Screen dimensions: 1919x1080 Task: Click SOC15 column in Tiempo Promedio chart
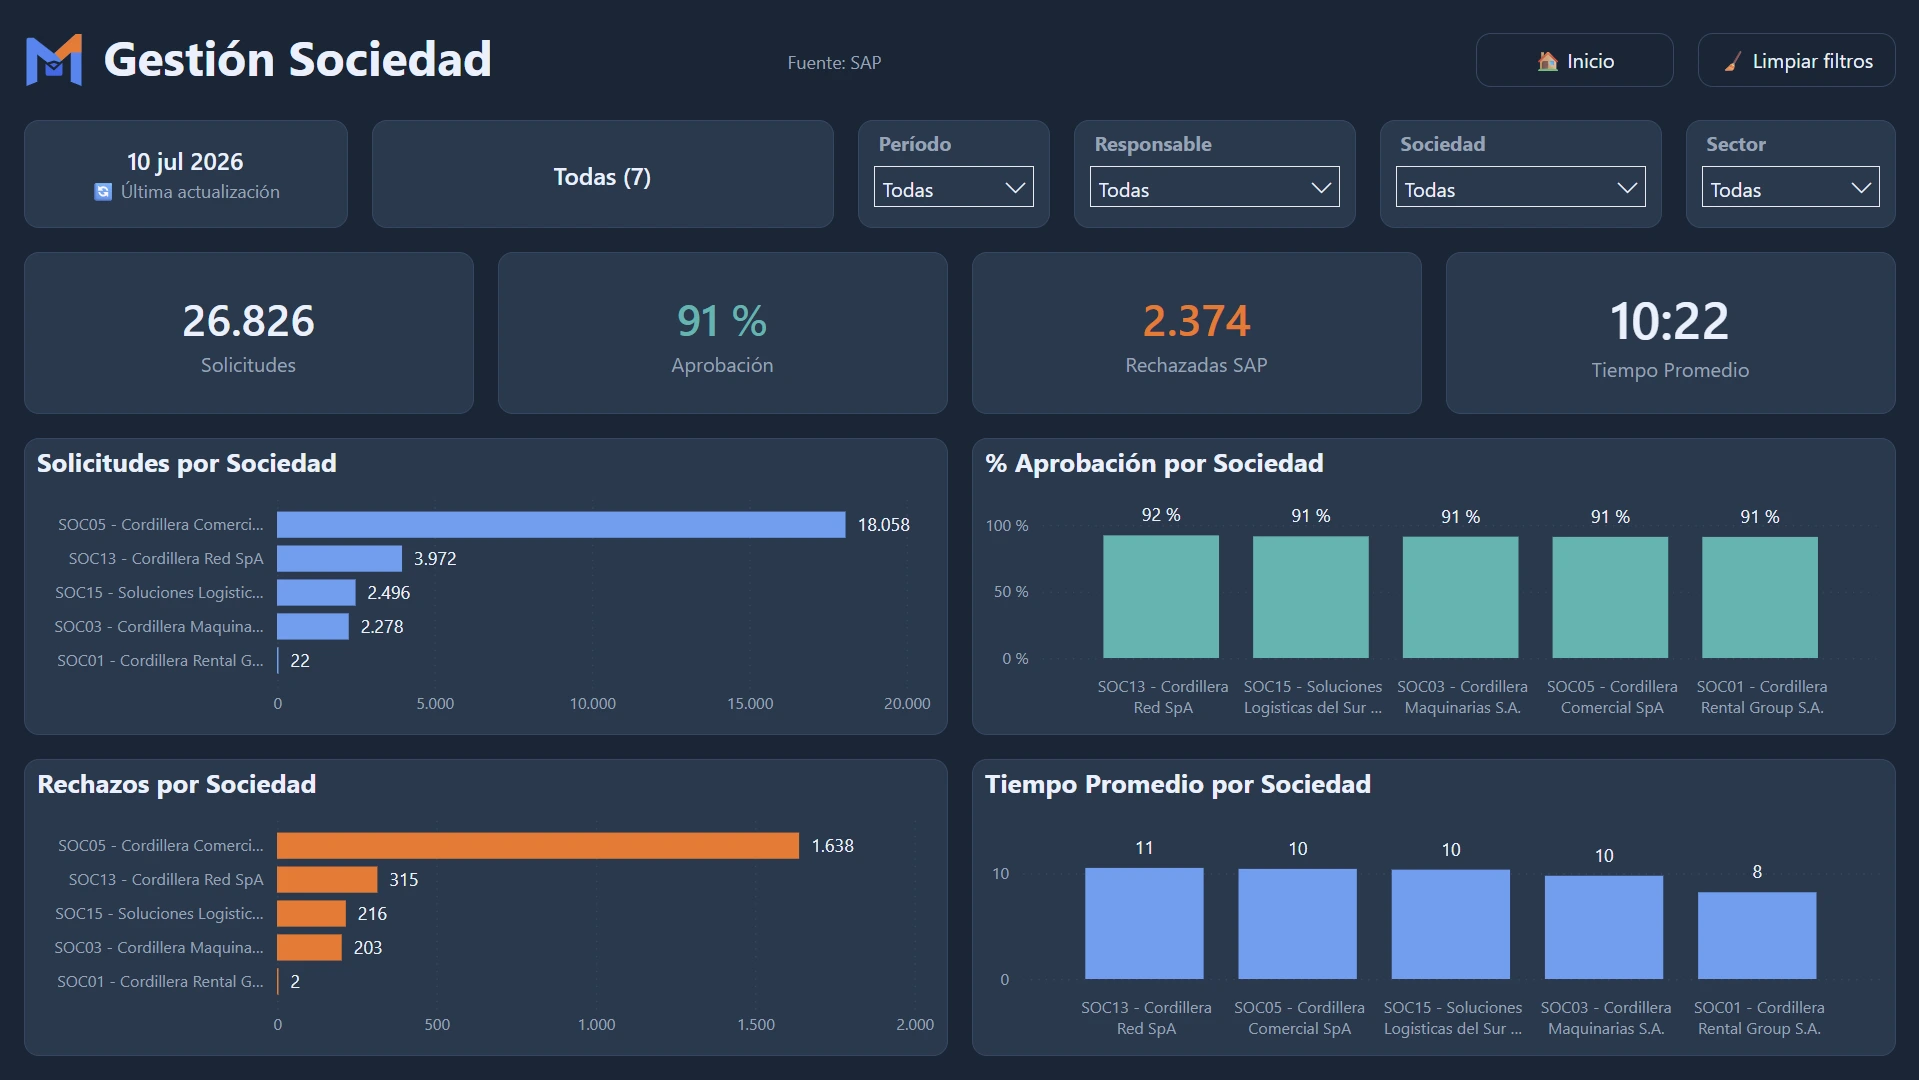click(x=1450, y=925)
